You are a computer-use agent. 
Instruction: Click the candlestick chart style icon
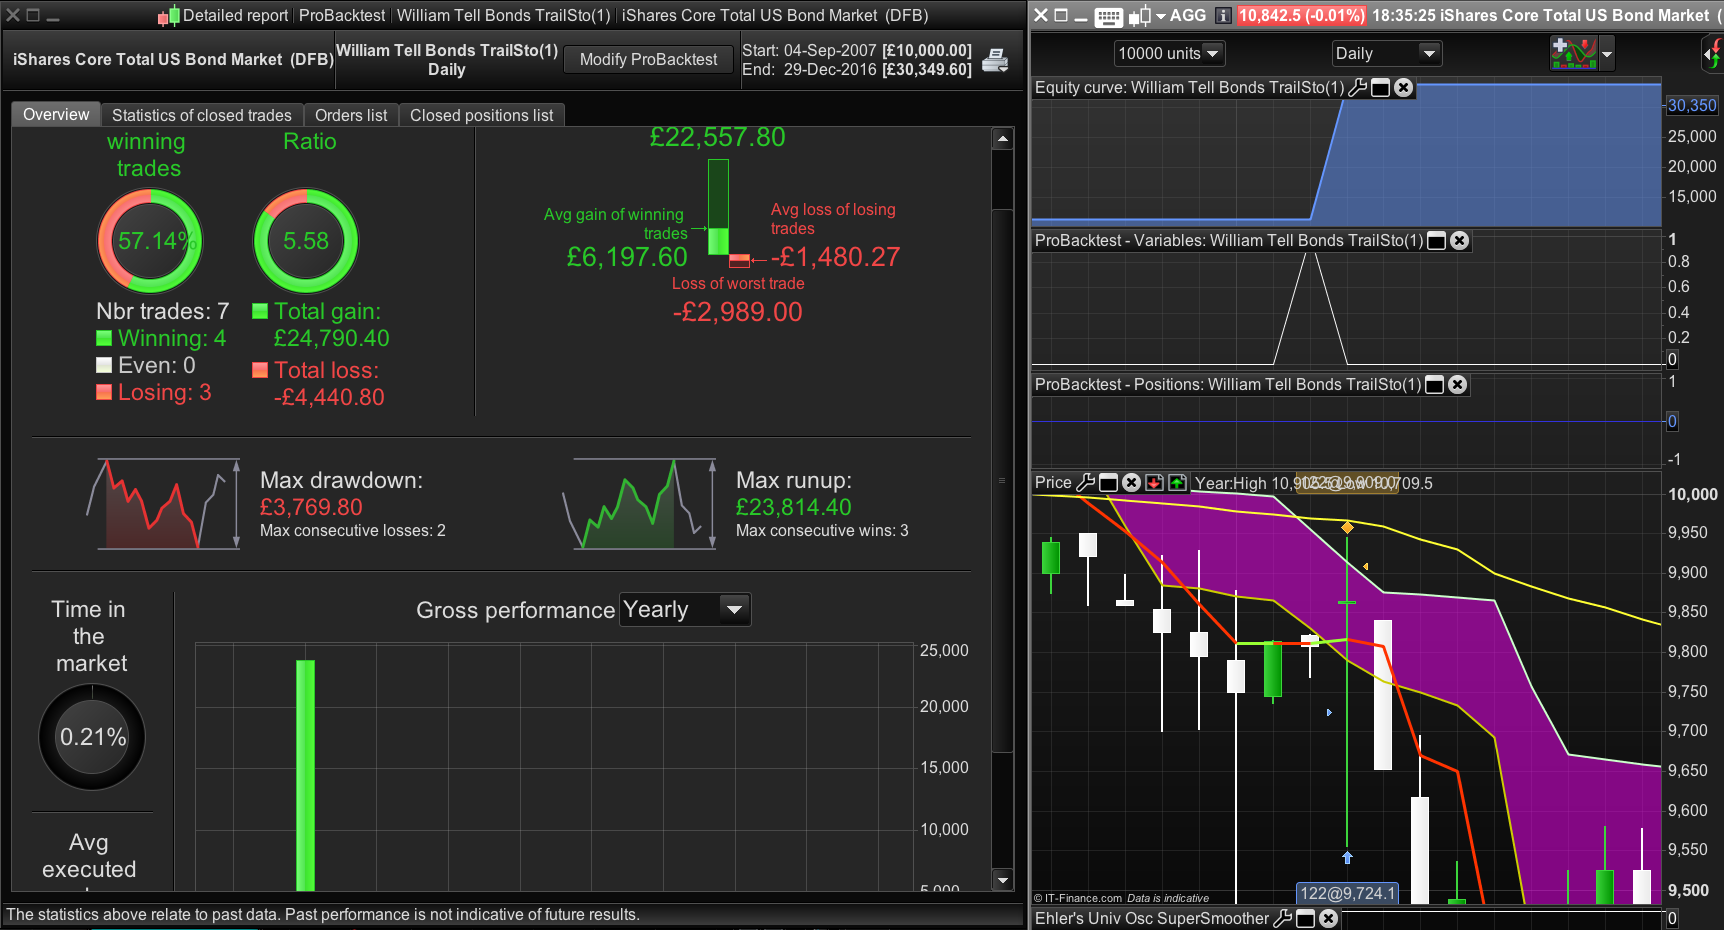[x=1140, y=16]
